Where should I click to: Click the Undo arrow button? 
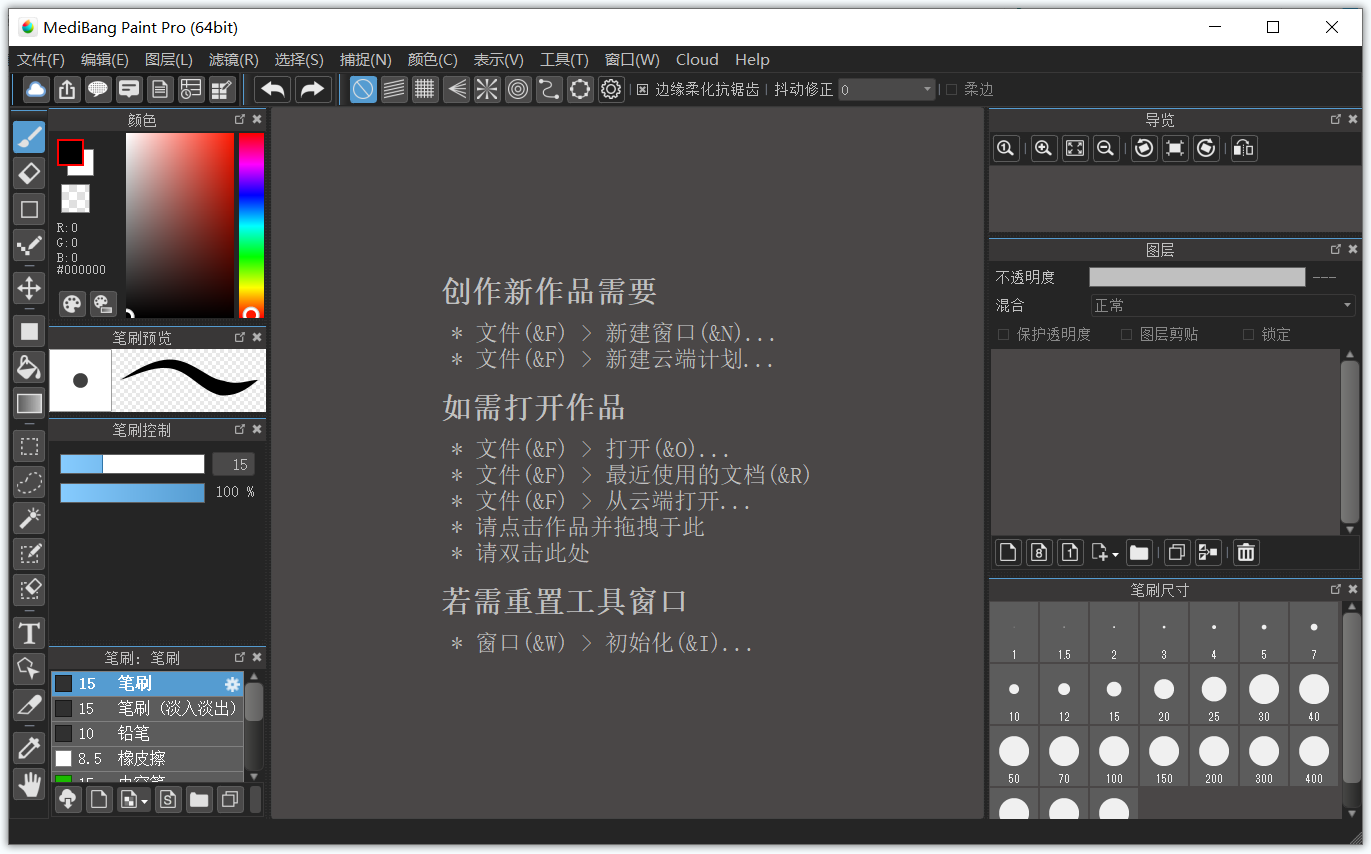pyautogui.click(x=273, y=89)
